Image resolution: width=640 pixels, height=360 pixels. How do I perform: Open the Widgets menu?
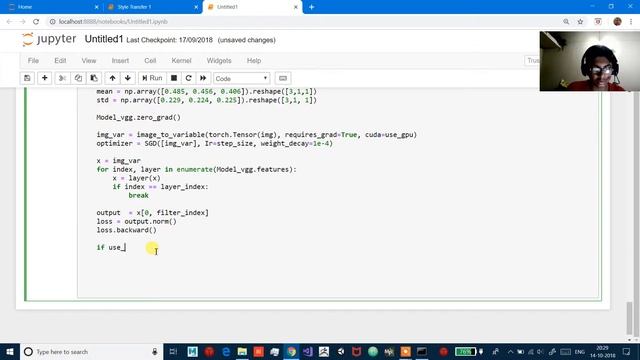219,60
